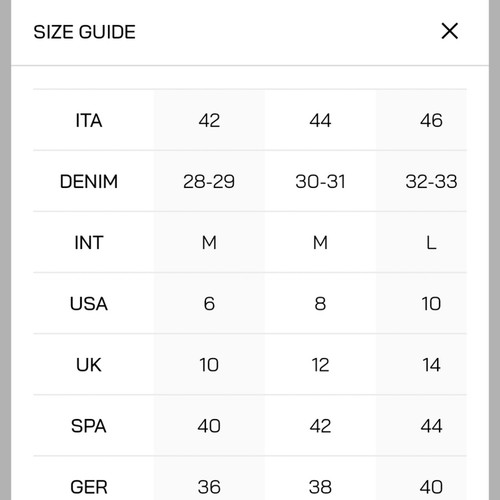Screen dimensions: 500x500
Task: Choose DENIM size 32-33
Action: (x=431, y=181)
